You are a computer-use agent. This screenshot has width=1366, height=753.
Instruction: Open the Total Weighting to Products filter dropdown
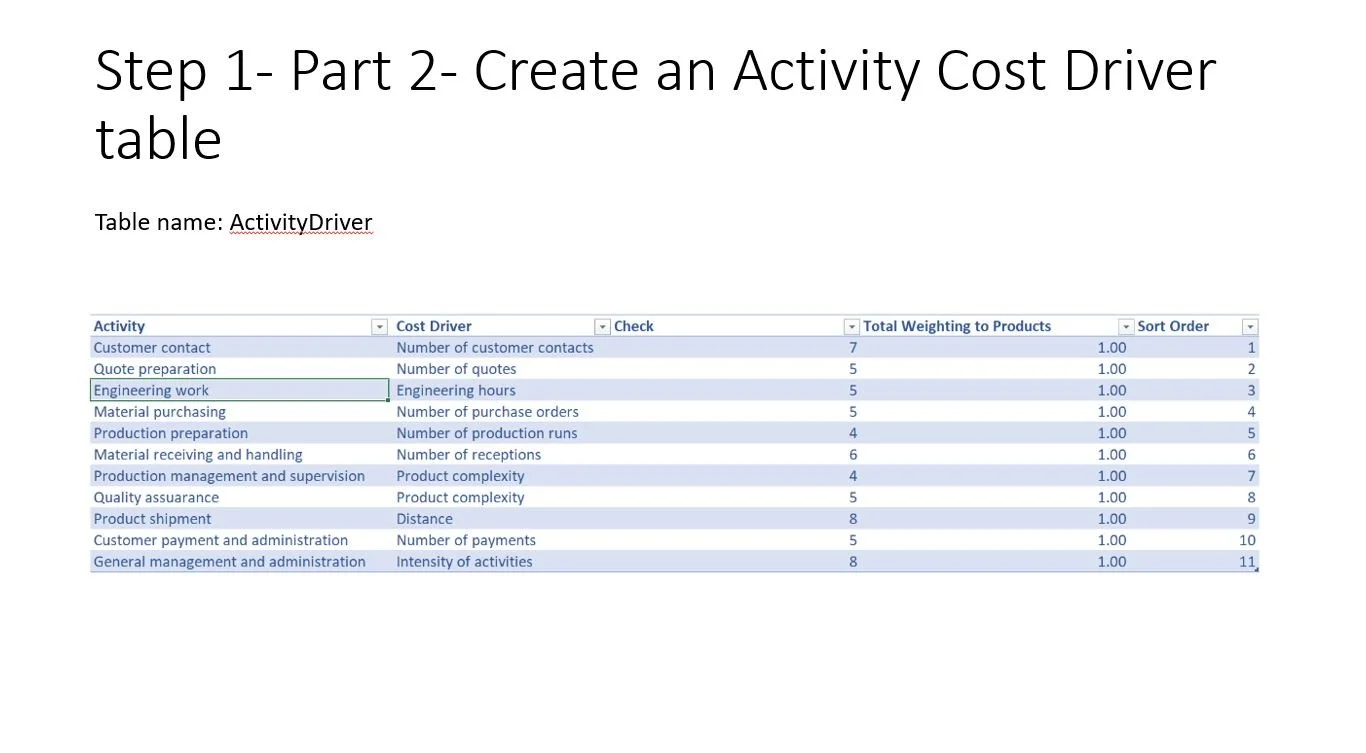tap(1126, 326)
